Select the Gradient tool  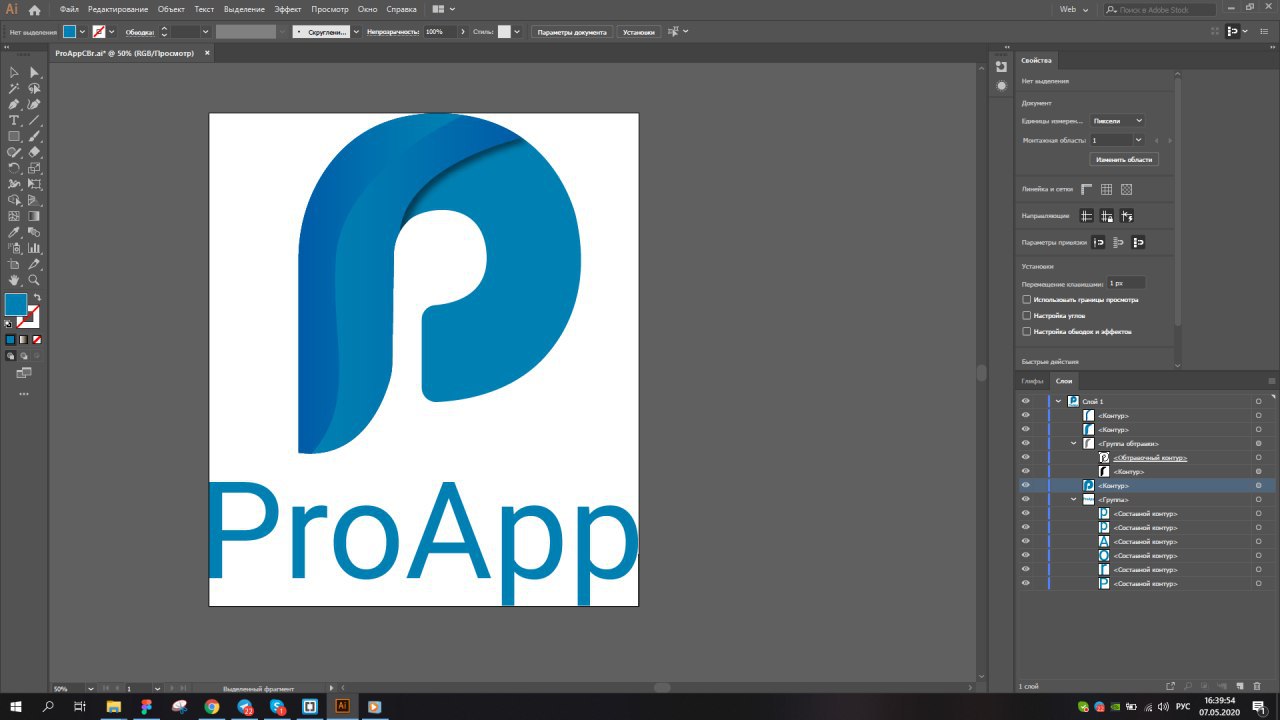coord(34,216)
